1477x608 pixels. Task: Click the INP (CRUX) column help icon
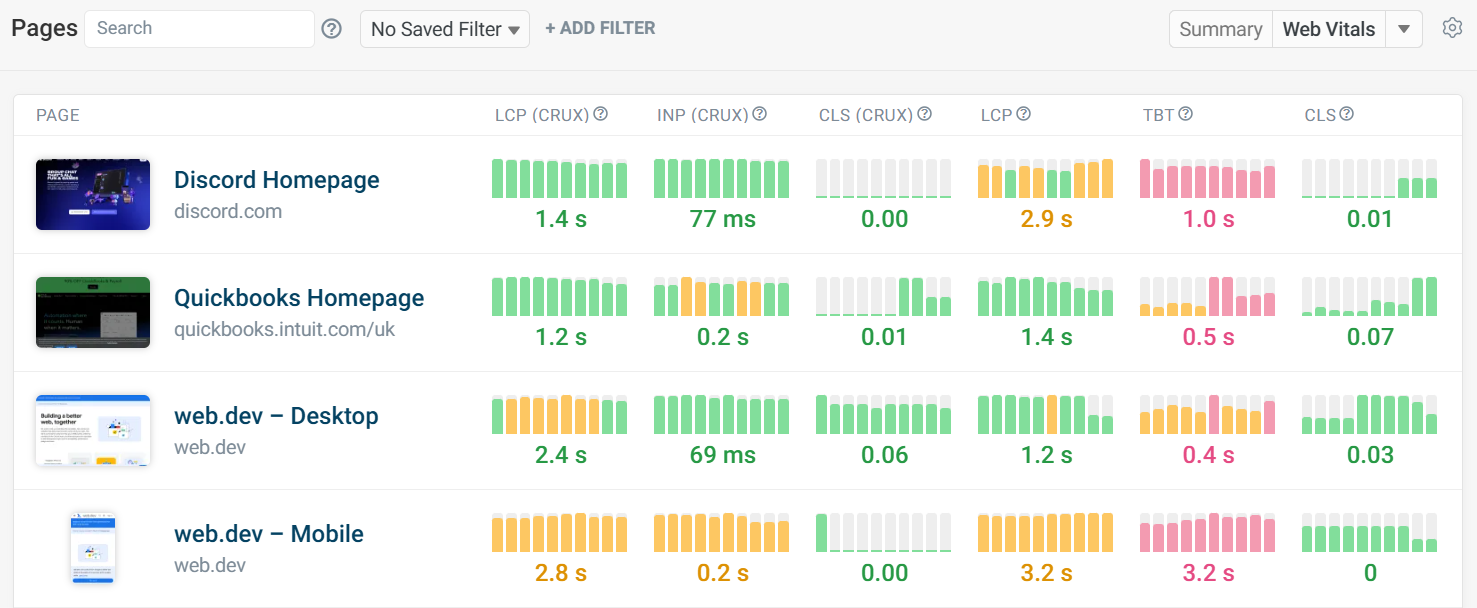point(759,113)
